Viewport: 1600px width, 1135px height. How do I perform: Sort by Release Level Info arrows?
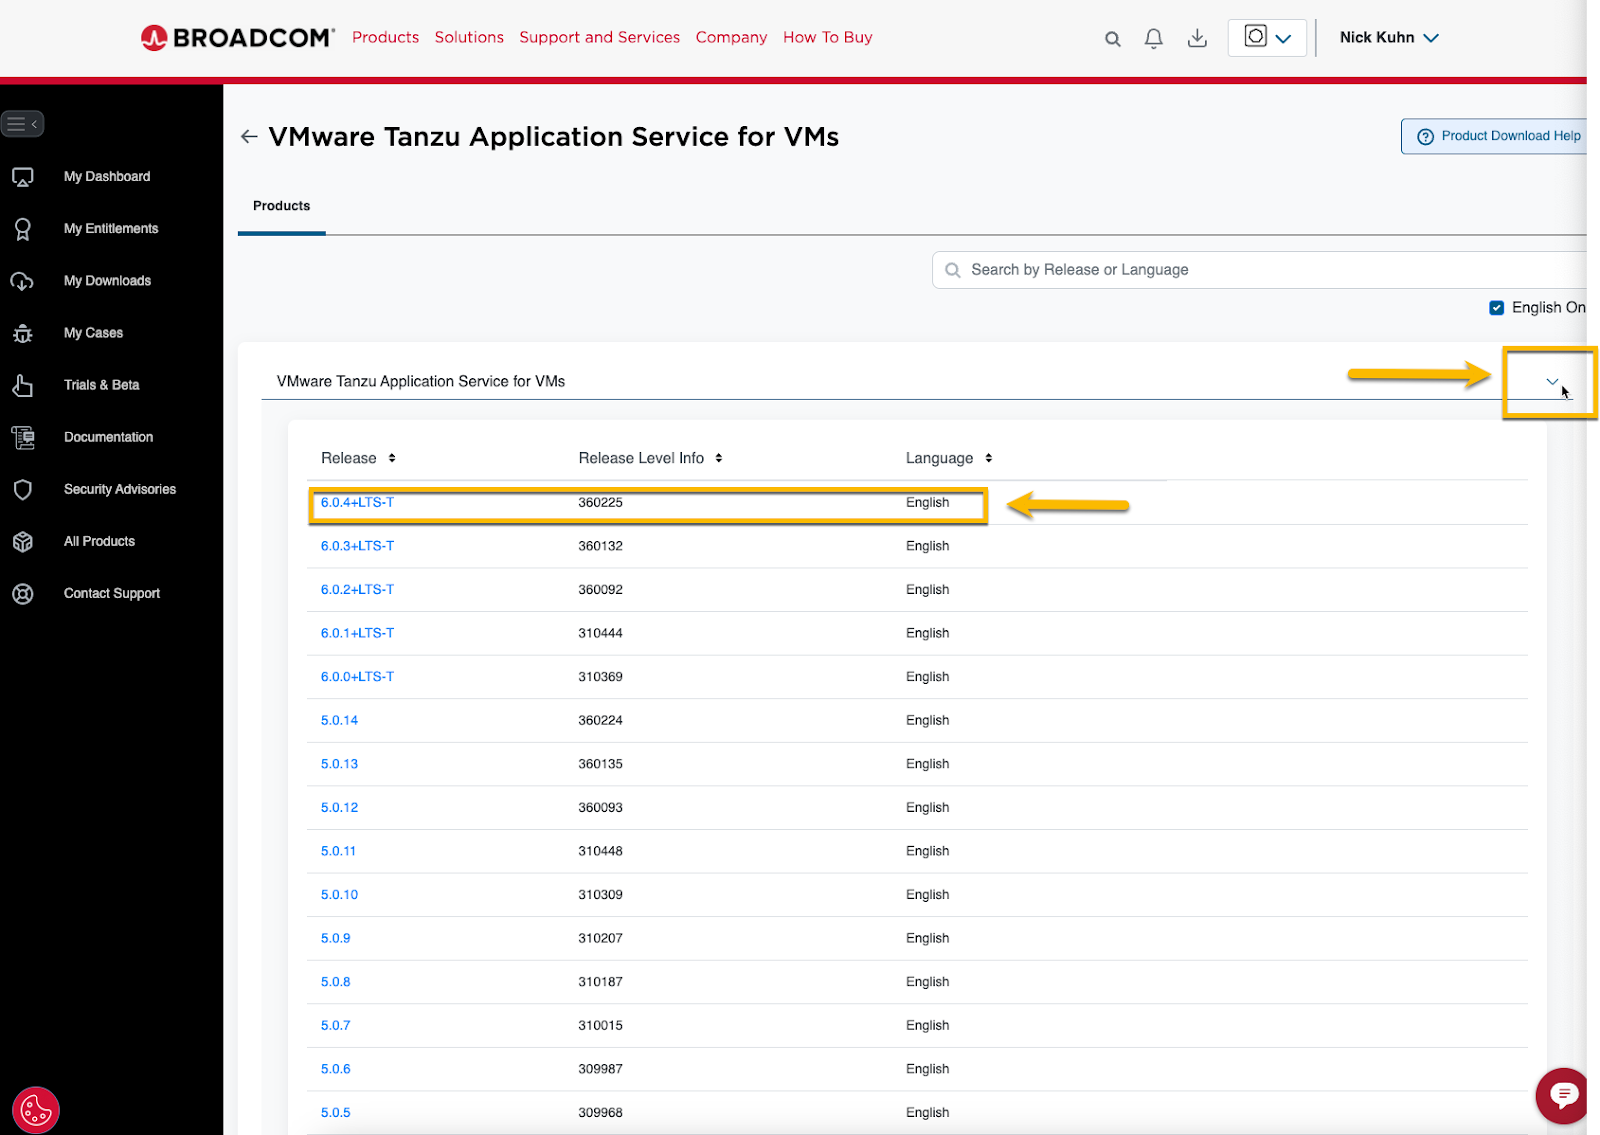click(x=718, y=458)
